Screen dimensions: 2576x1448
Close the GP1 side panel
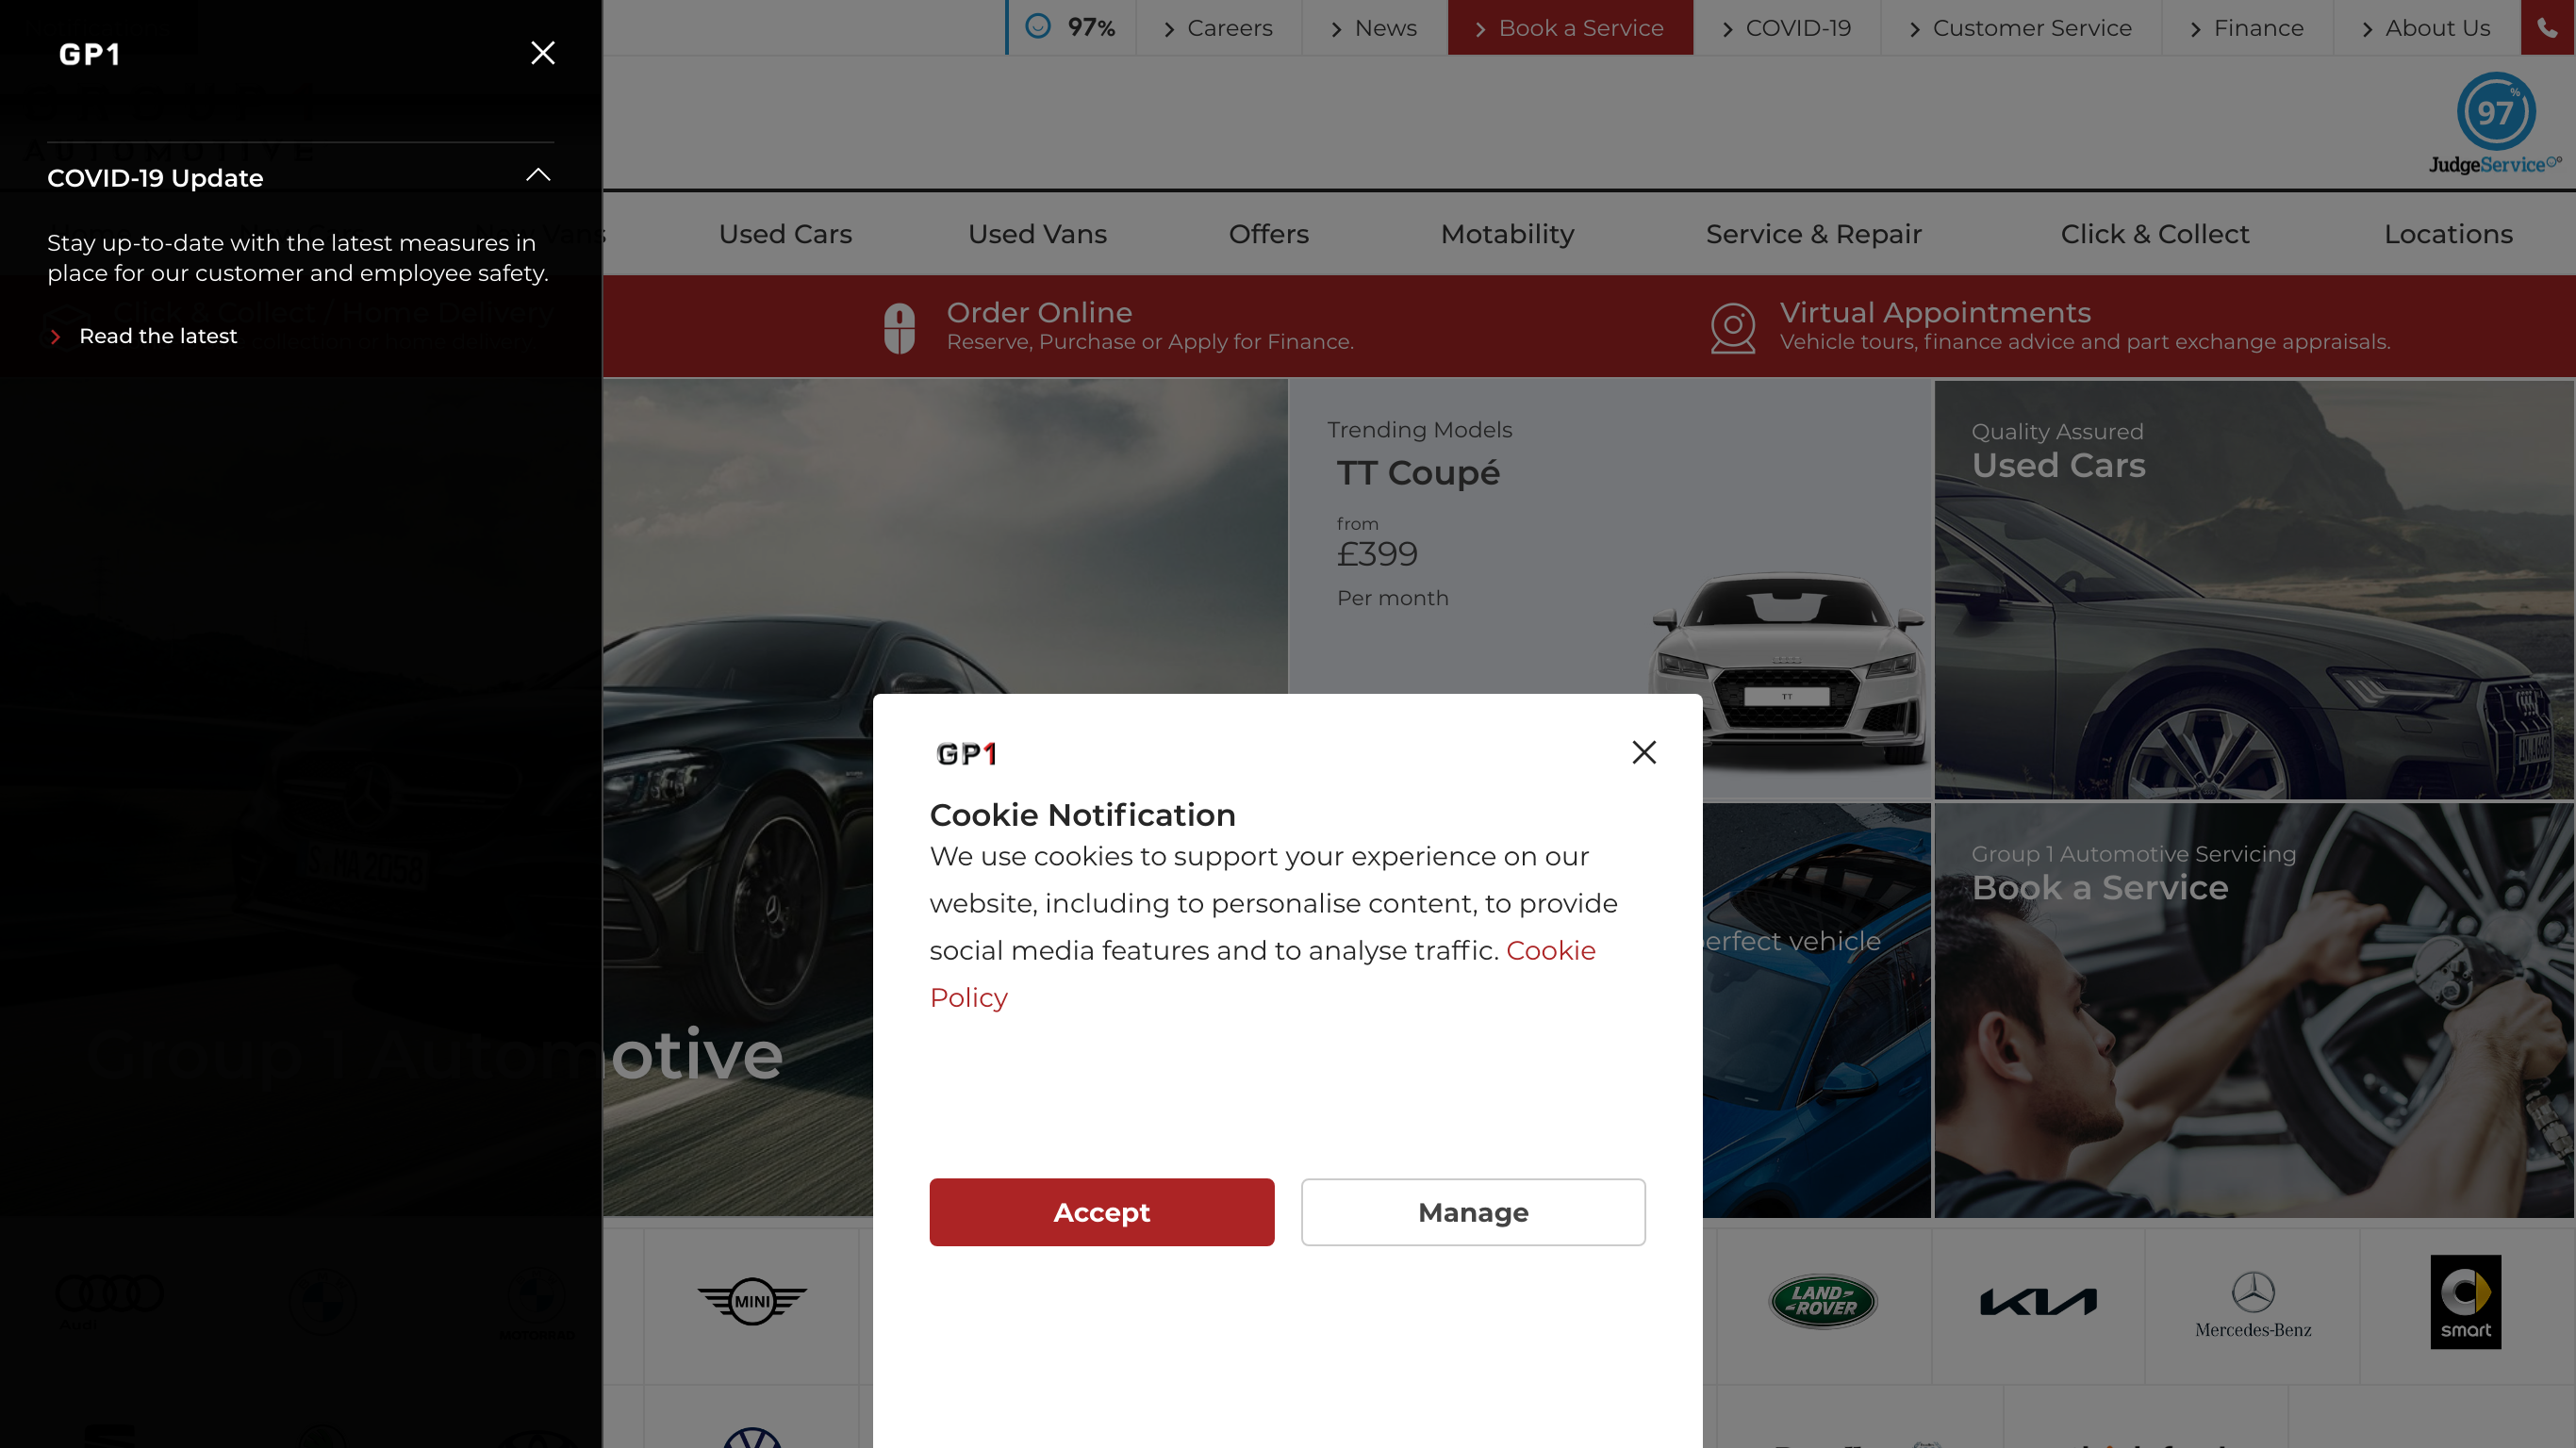[x=542, y=53]
